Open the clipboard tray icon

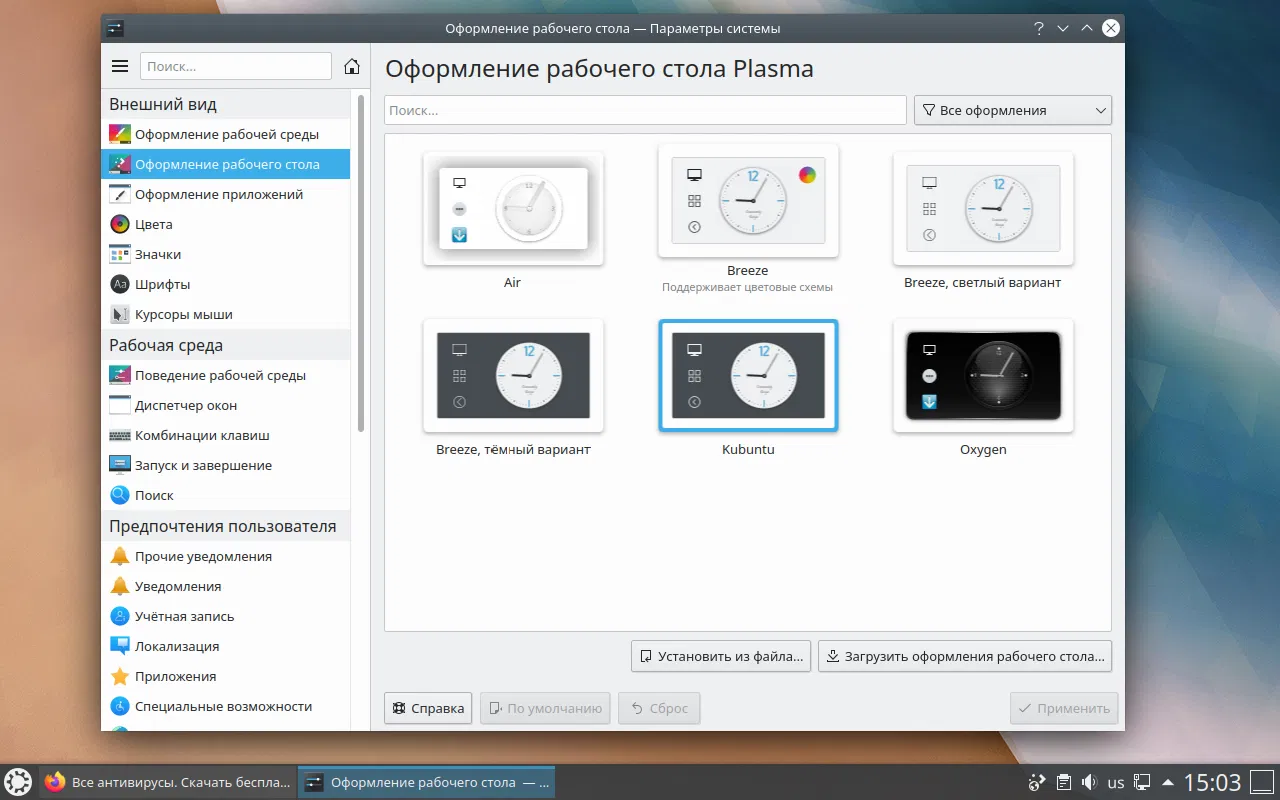[1065, 782]
